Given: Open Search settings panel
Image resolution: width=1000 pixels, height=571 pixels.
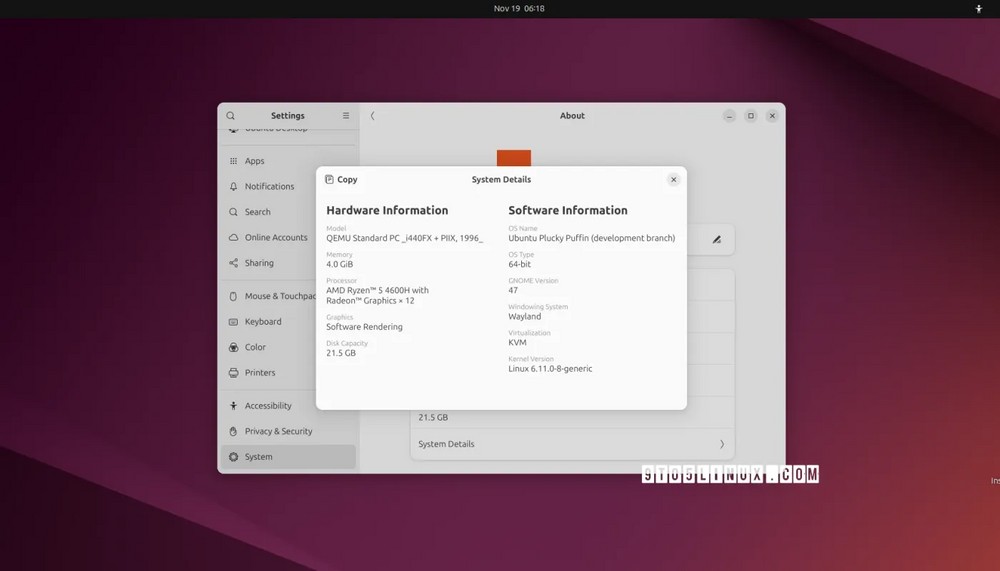Looking at the screenshot, I should [288, 212].
